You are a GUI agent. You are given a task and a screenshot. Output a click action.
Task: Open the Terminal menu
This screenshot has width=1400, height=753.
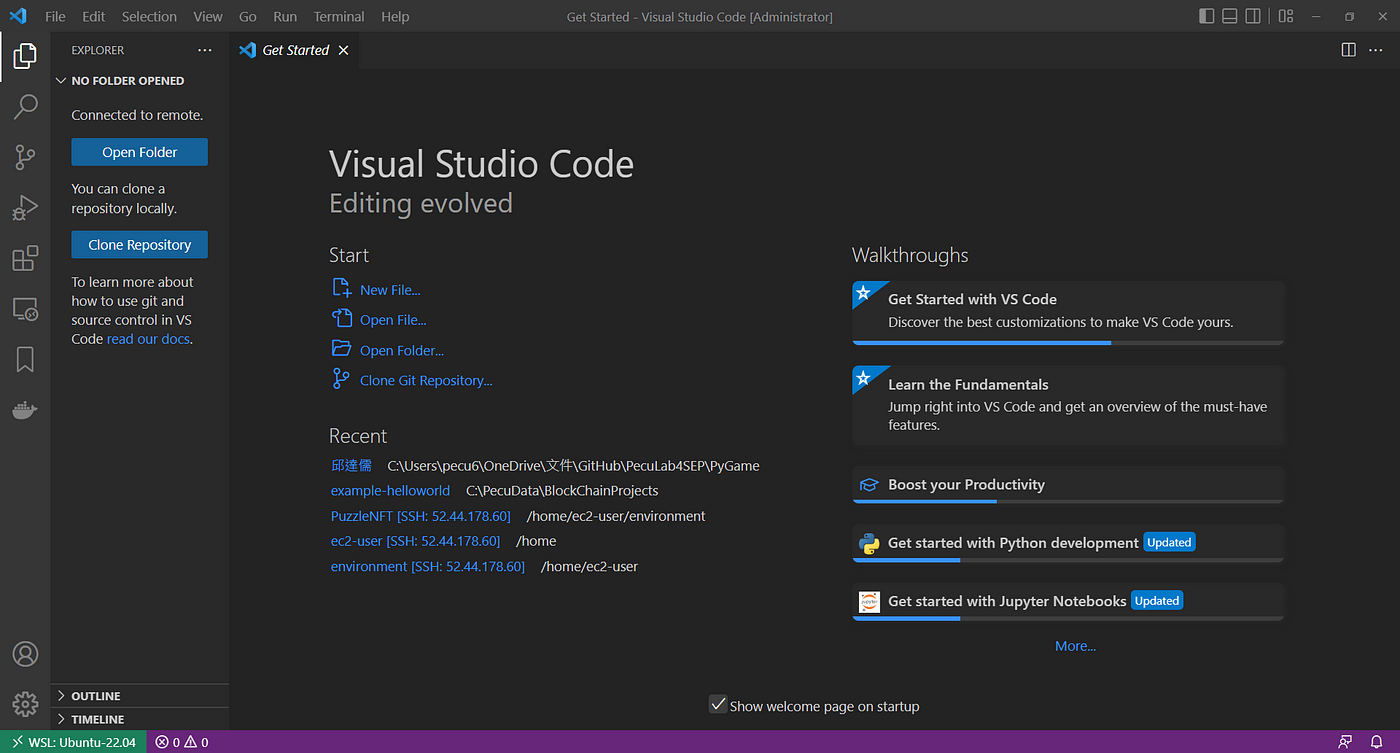(339, 17)
